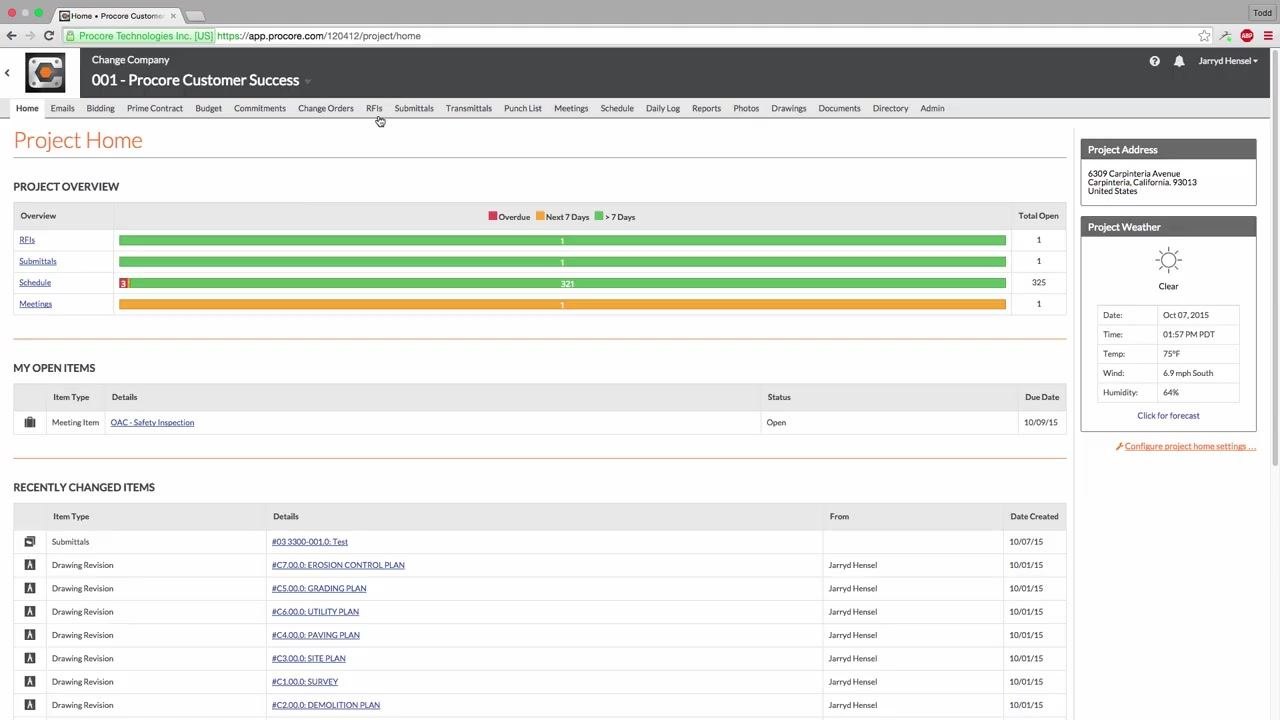Click the Change Company text

tap(131, 60)
